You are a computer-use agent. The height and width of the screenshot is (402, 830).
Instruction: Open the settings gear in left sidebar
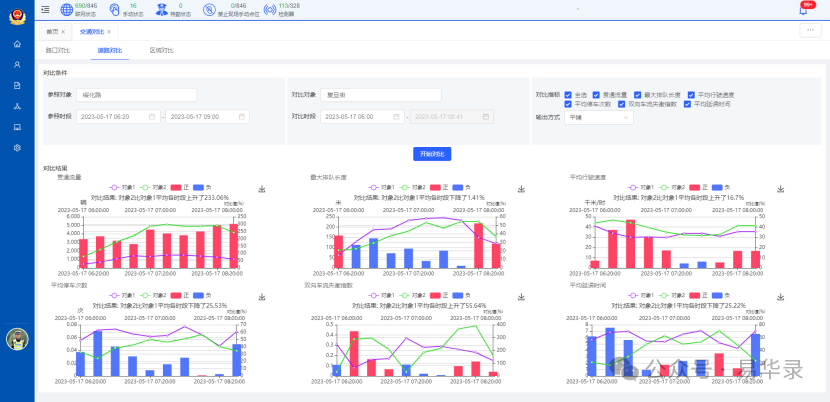point(17,148)
